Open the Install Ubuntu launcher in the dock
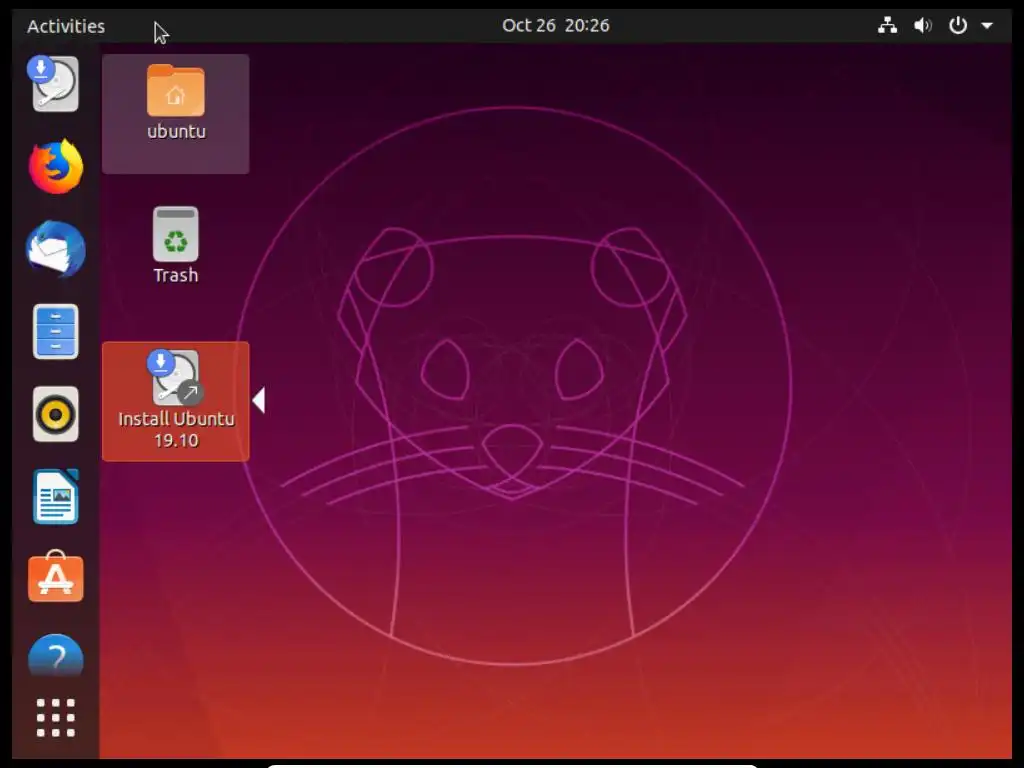Viewport: 1024px width, 768px height. click(x=55, y=84)
